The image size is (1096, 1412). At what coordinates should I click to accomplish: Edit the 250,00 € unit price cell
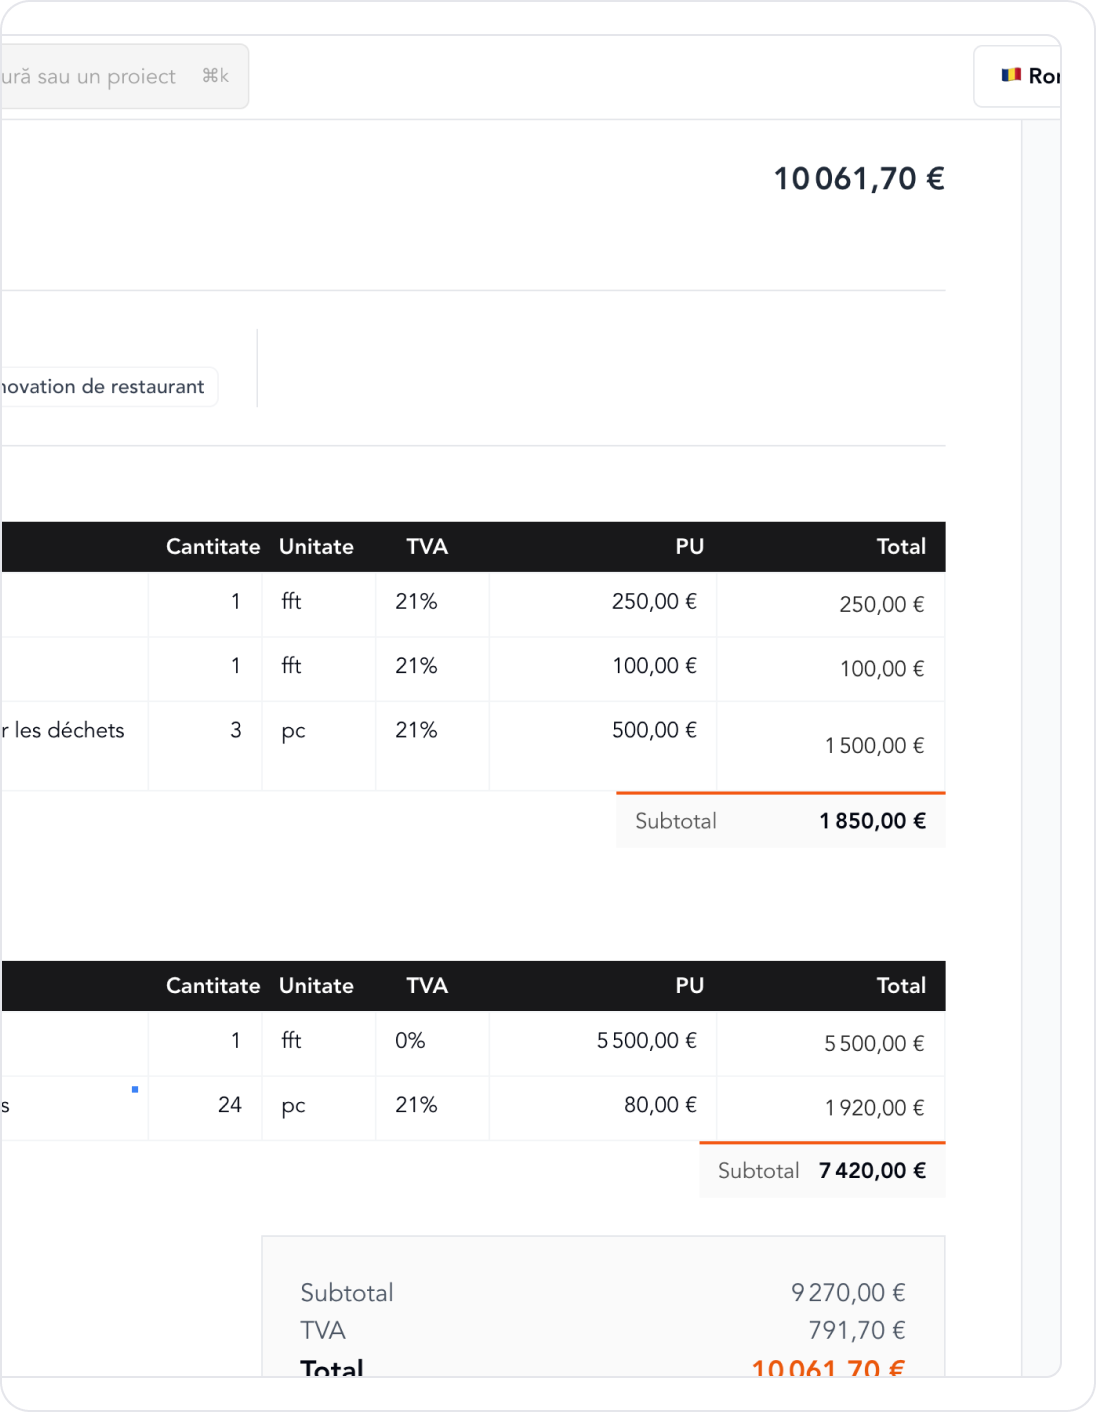[654, 602]
